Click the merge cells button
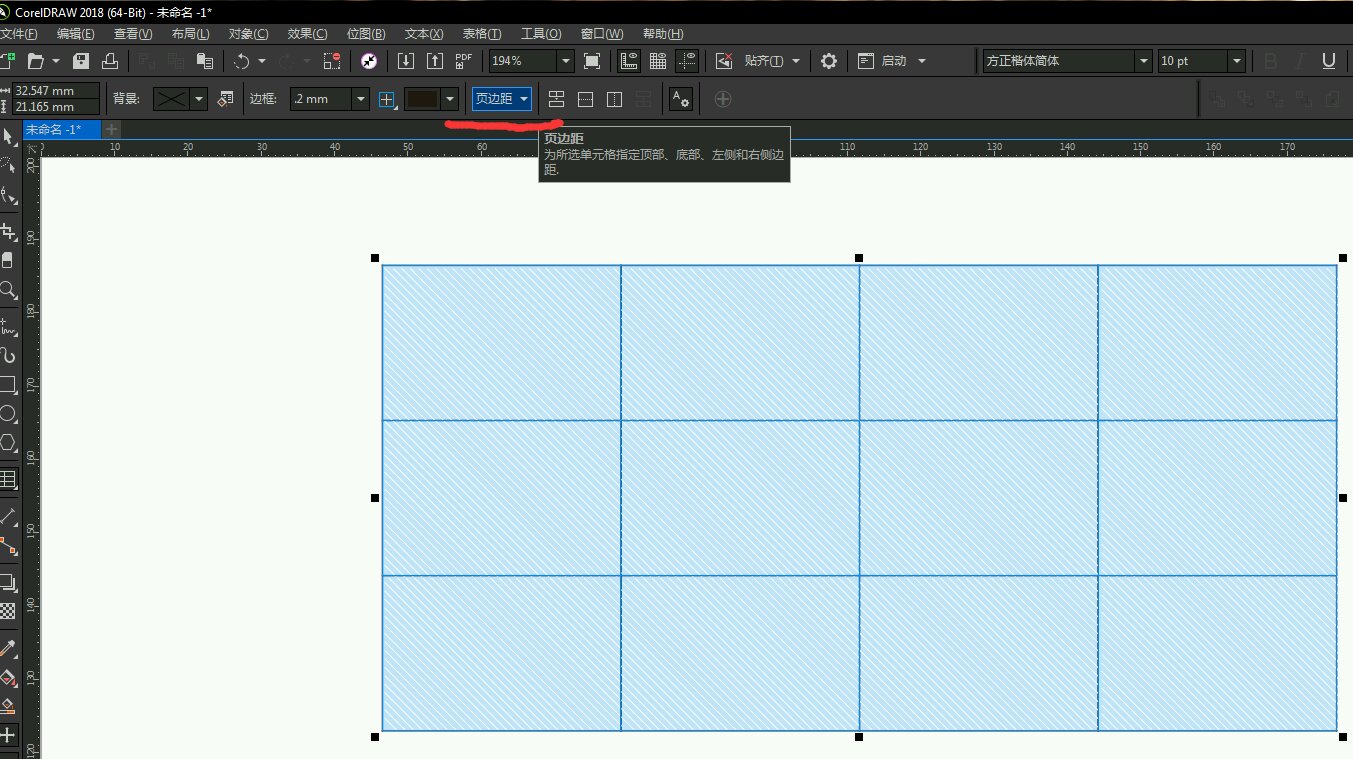This screenshot has width=1353, height=759. 556,99
